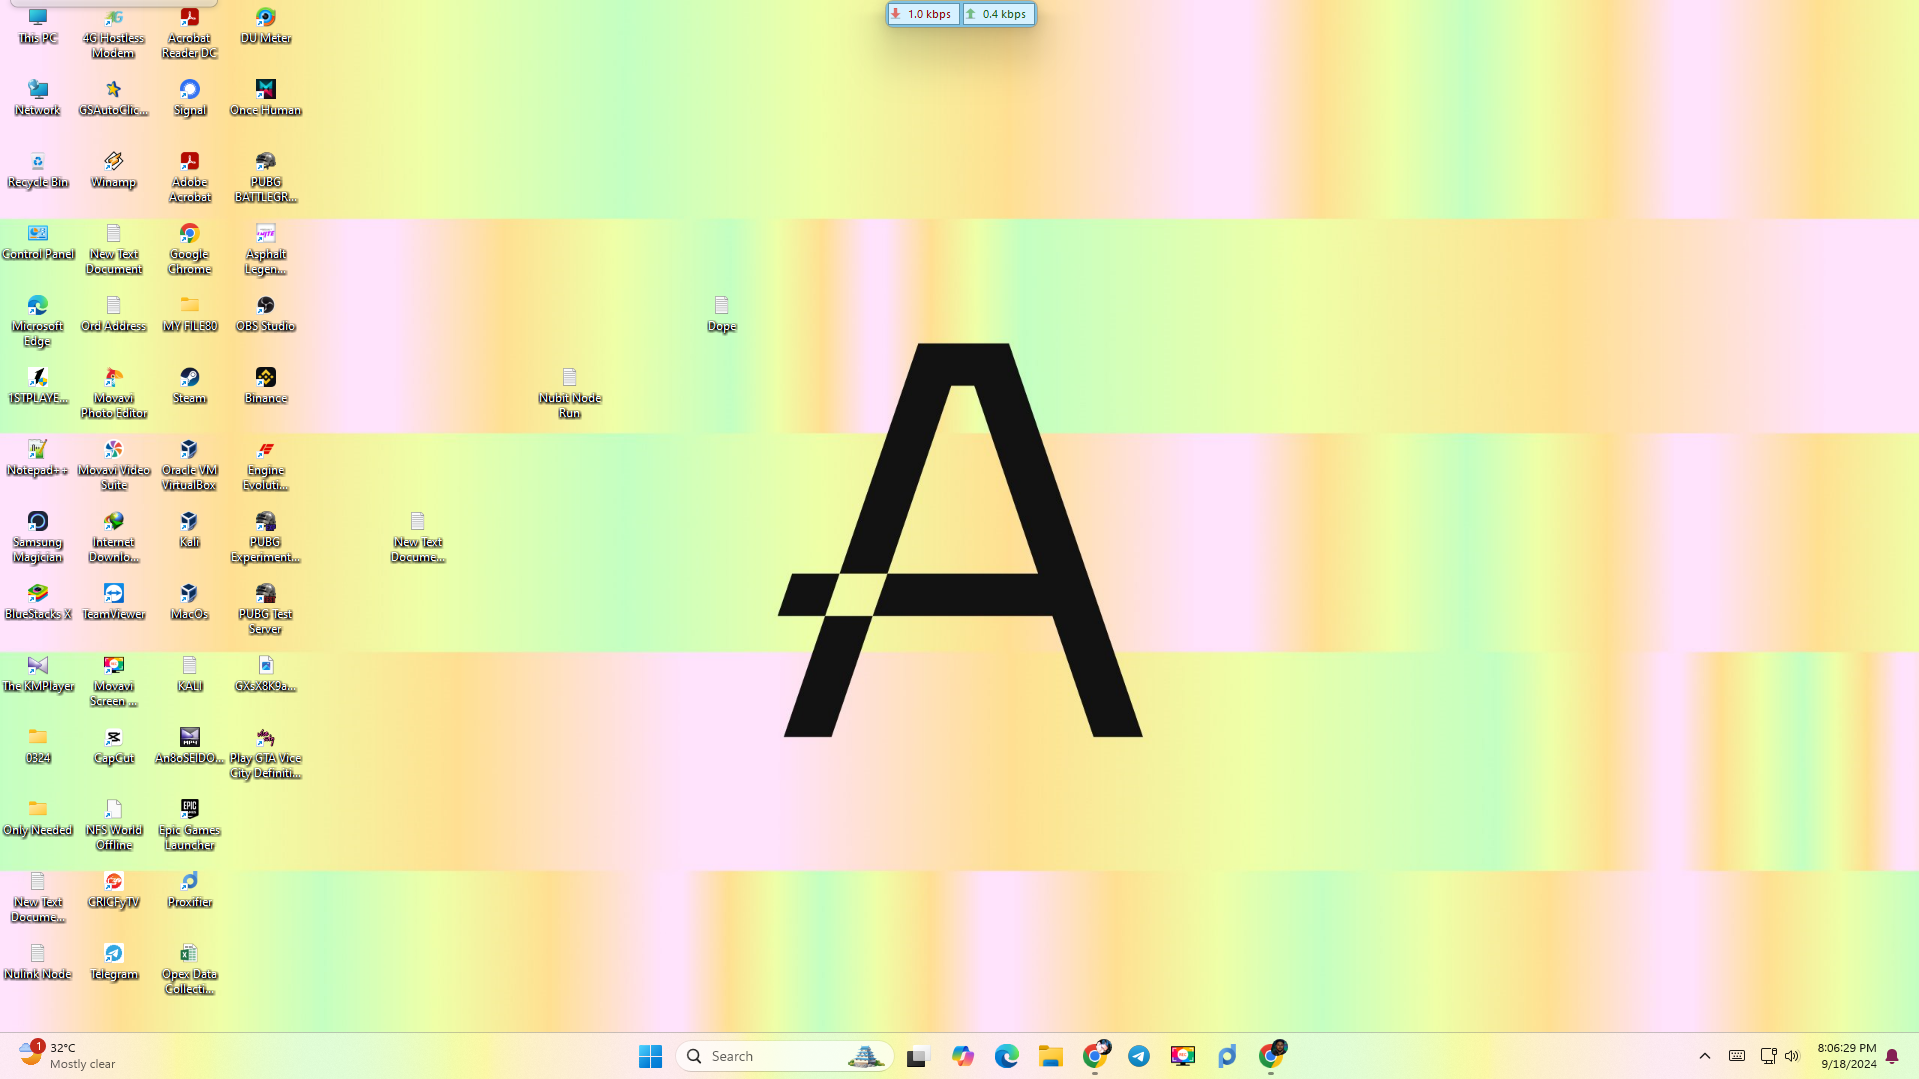Screen dimensions: 1919x1079
Task: Open the notification bell in the tray
Action: pyautogui.click(x=1890, y=1055)
